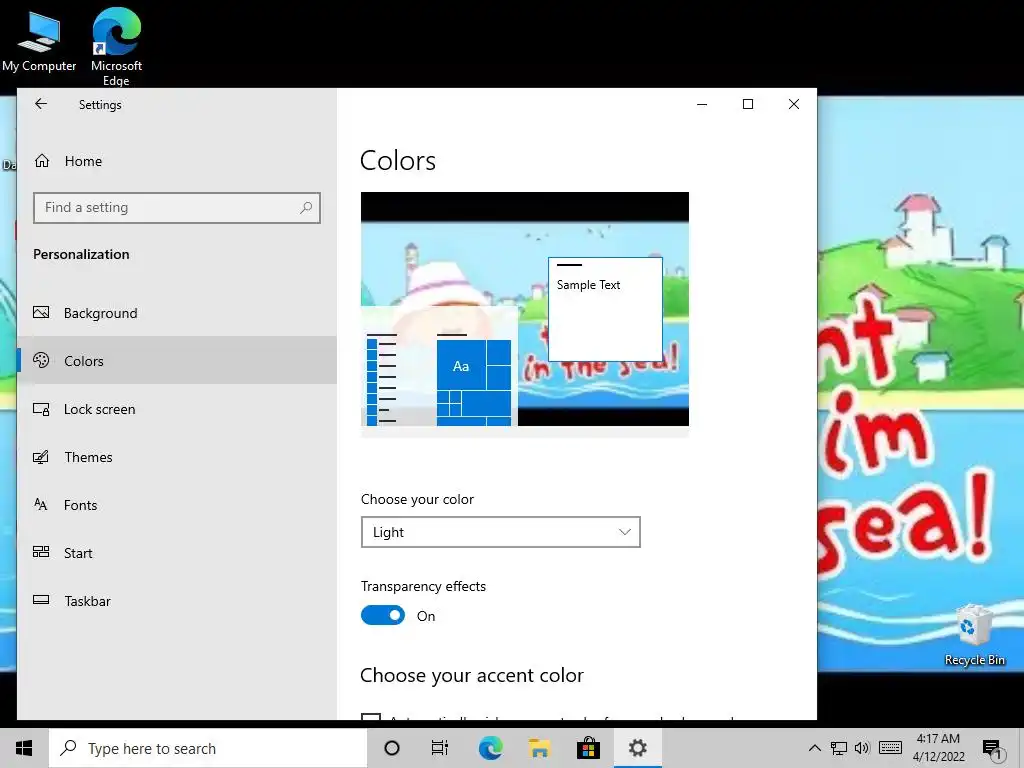Open the notification Action Center
Viewport: 1024px width, 768px height.
(992, 749)
